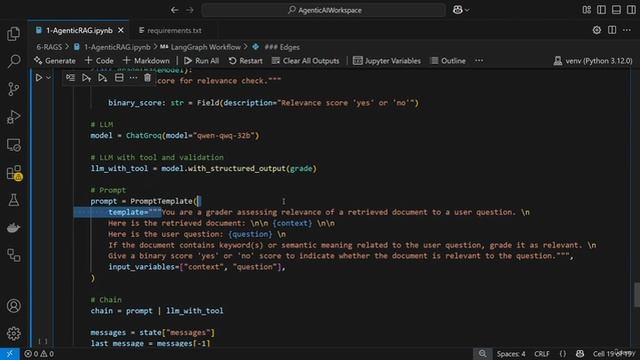Viewport: 640px width, 360px height.
Task: Click the 6-RAGS breadcrumb
Action: point(49,47)
